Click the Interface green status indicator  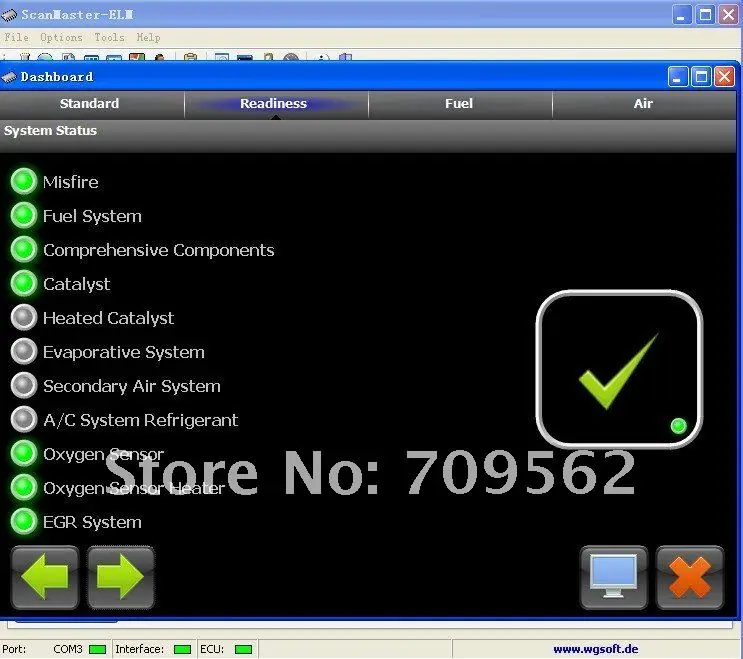(x=182, y=649)
